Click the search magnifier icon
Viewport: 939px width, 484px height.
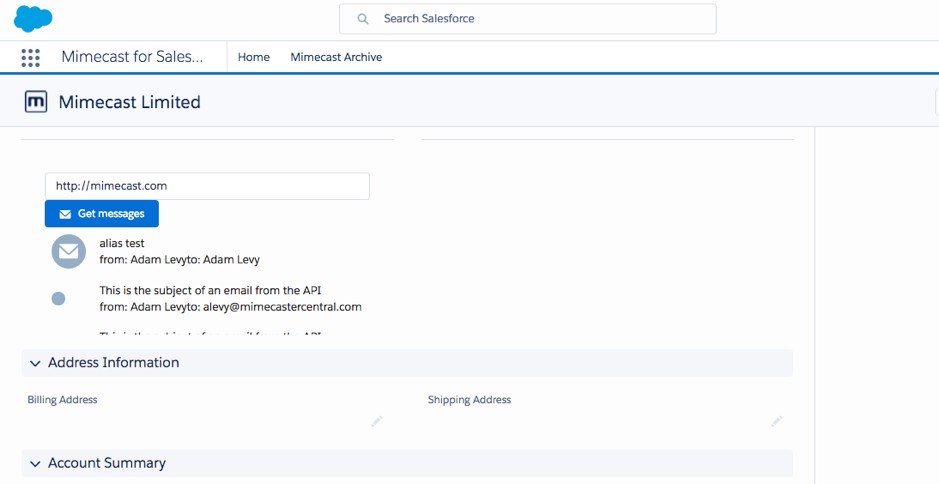[362, 19]
